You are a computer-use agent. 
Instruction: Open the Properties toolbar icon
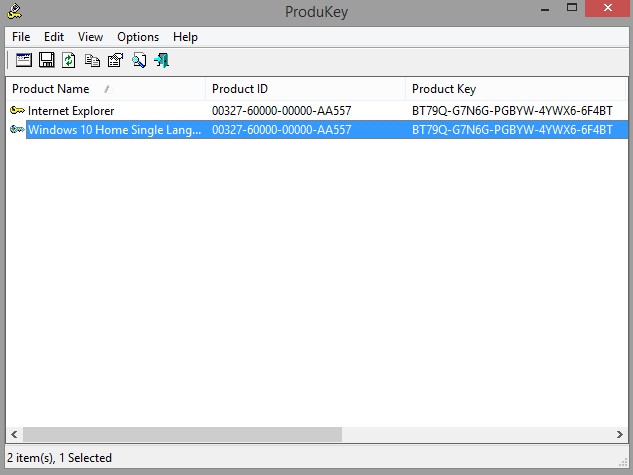coord(115,61)
